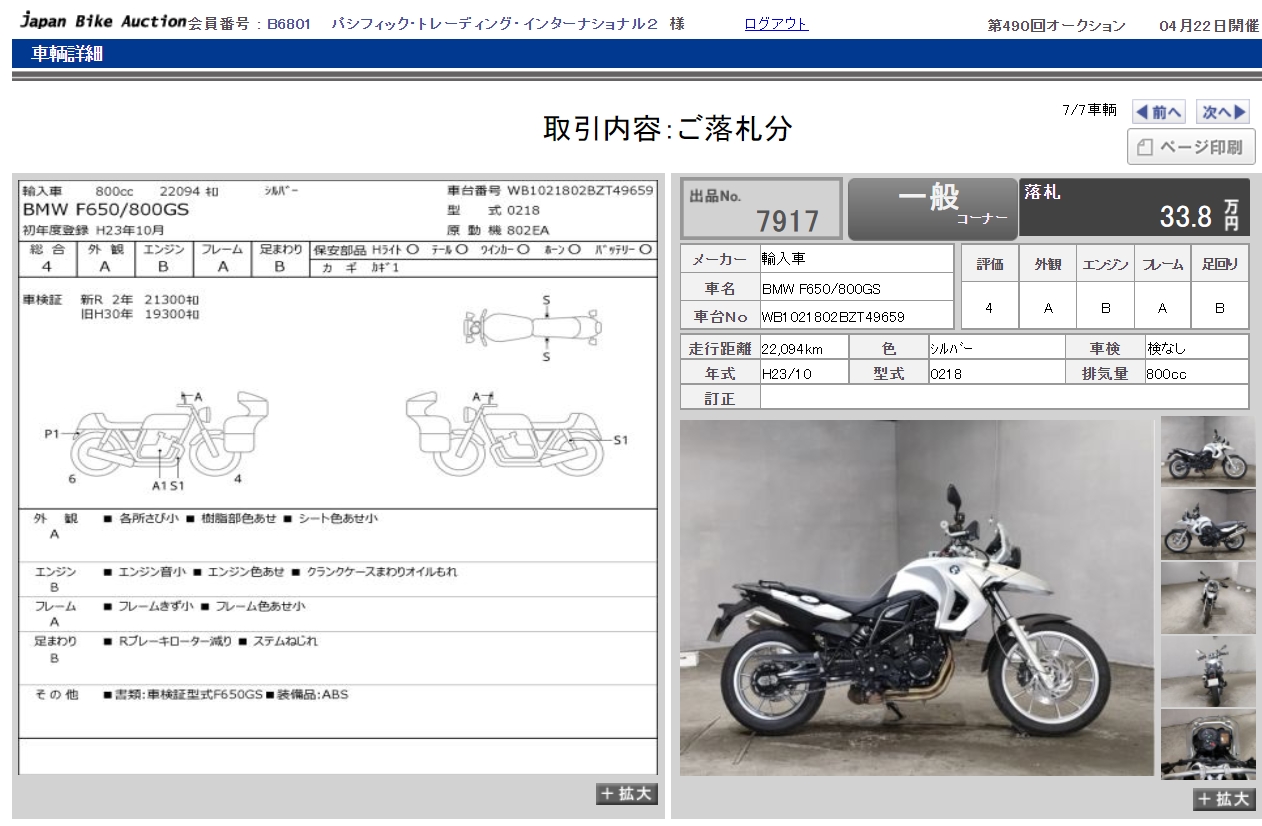This screenshot has height=826, width=1262.
Task: Click the winning bid price 33.8 万円
Action: click(1199, 215)
